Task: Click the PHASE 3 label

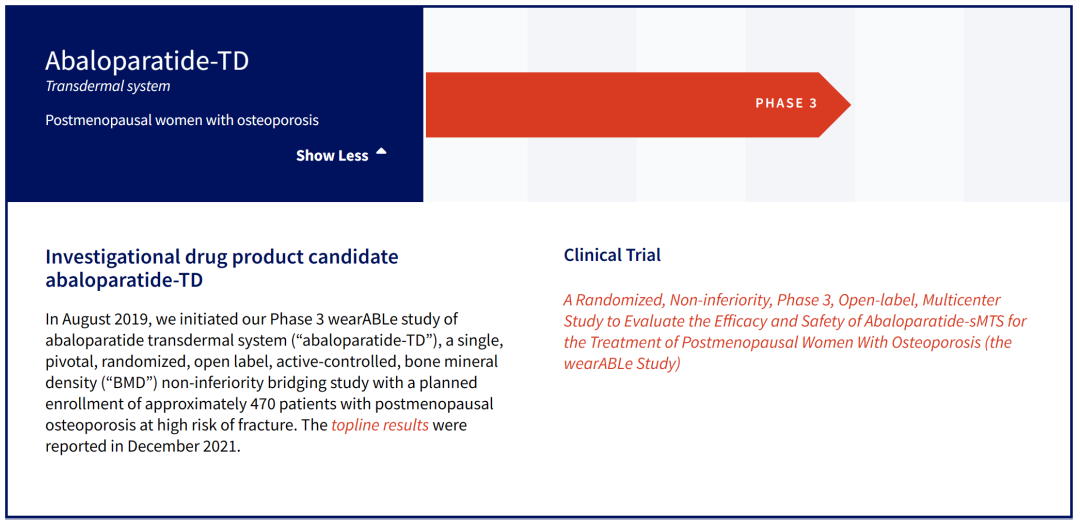Action: [786, 103]
